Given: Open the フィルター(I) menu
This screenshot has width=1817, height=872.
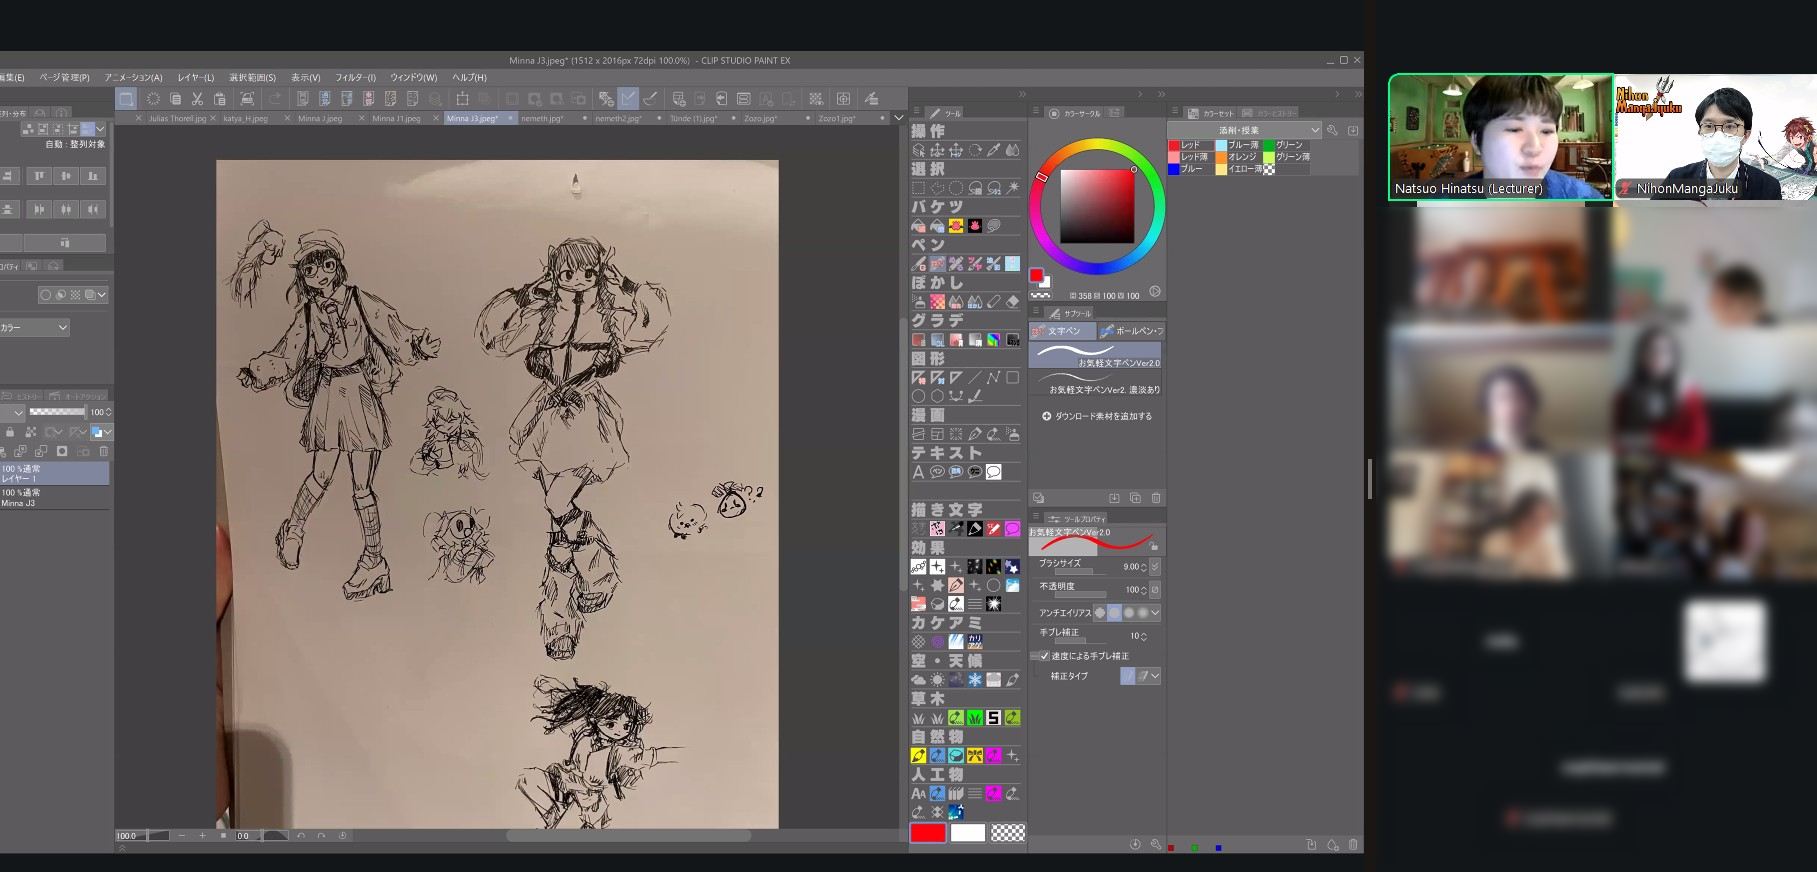Looking at the screenshot, I should (355, 77).
